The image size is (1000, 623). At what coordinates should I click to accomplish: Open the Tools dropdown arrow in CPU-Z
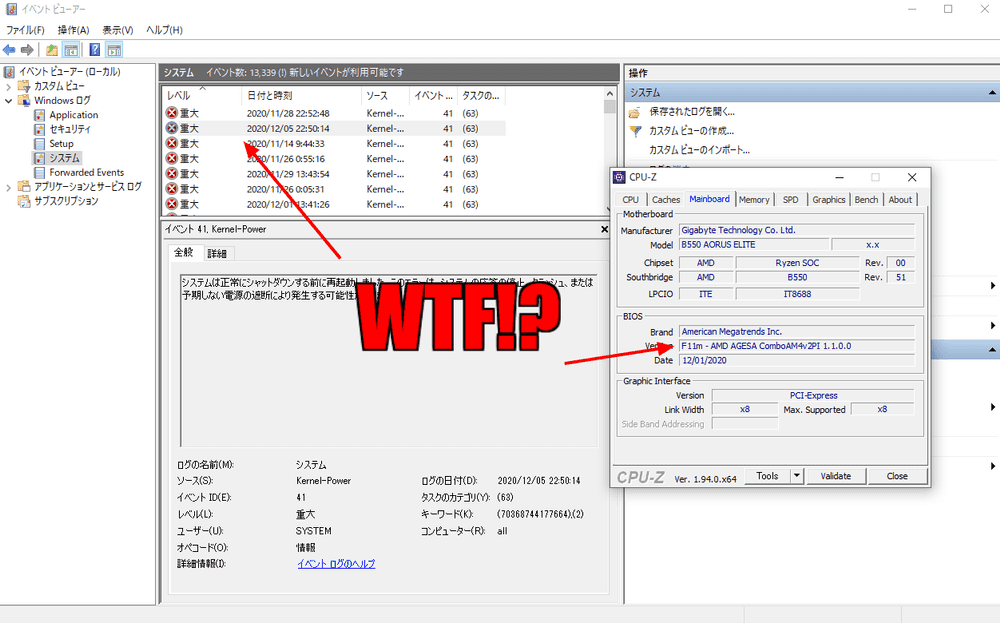point(797,476)
